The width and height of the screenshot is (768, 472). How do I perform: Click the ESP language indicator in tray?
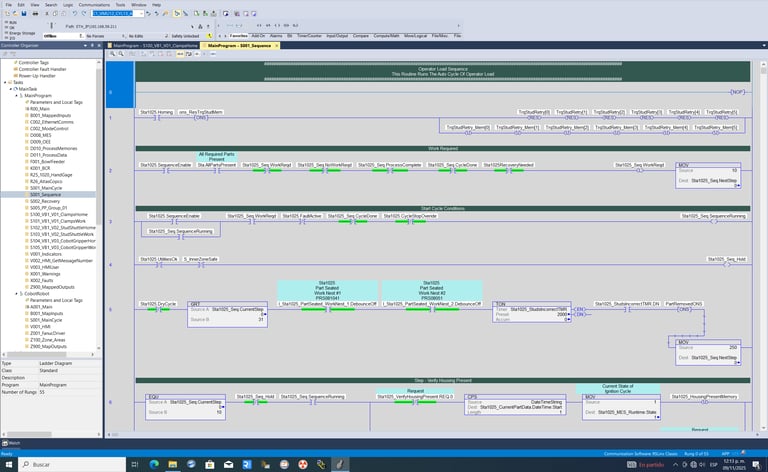(x=714, y=464)
